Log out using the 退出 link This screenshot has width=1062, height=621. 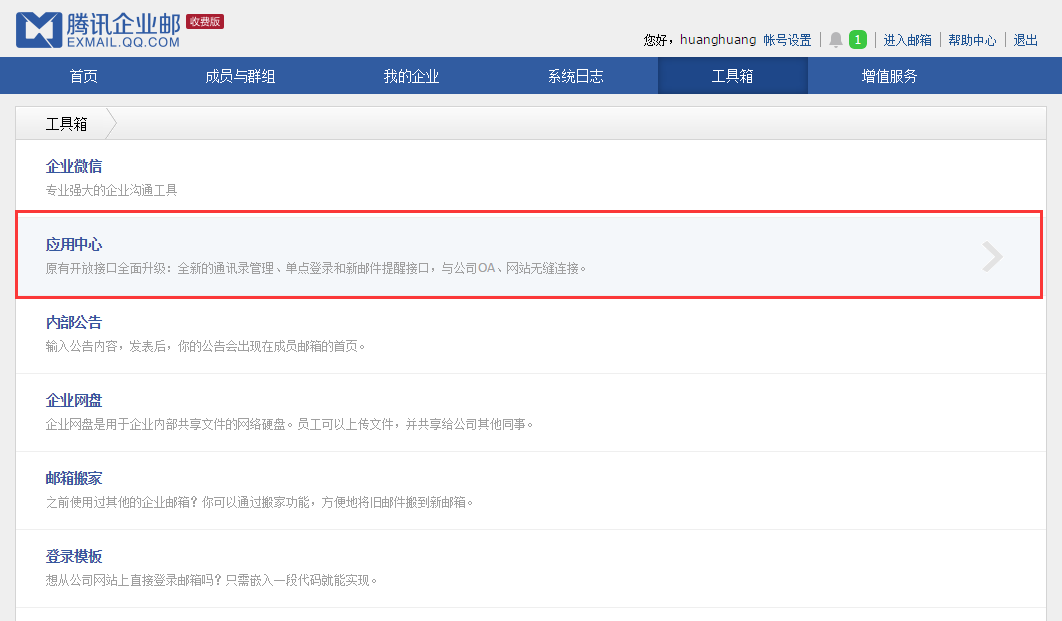coord(1025,40)
